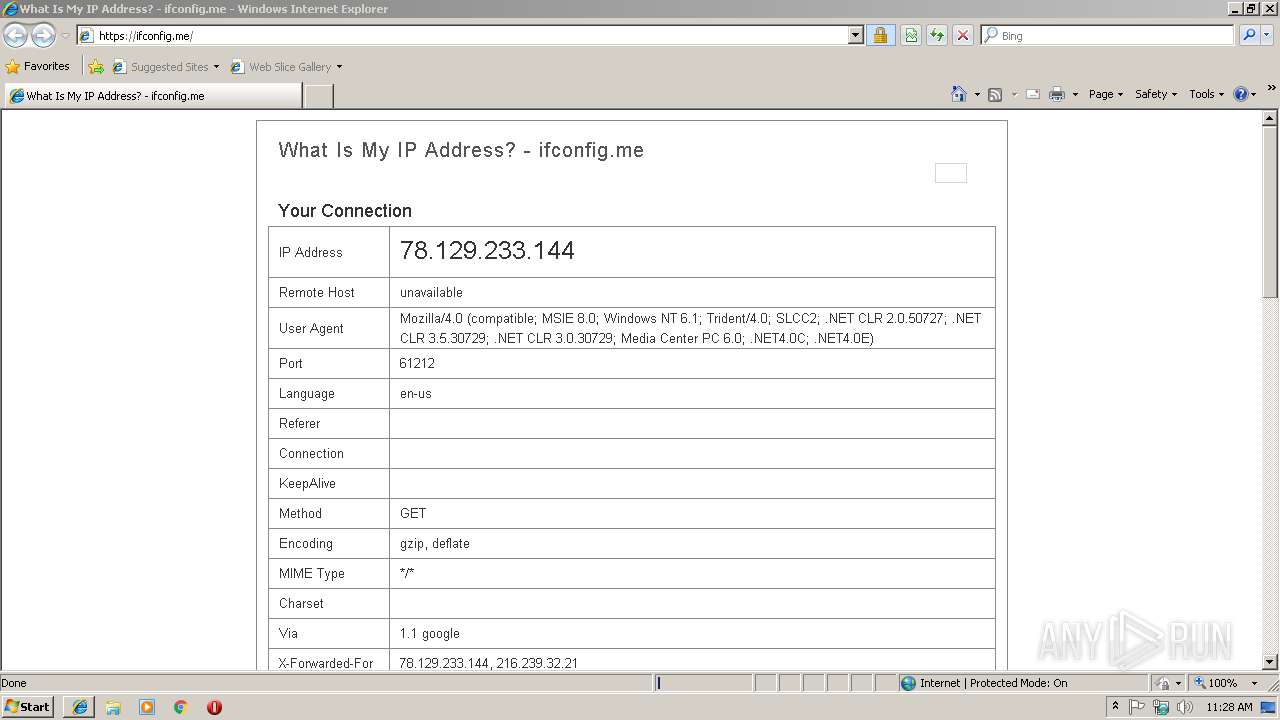Open Action Center flag tray icon
The width and height of the screenshot is (1280, 720).
pyautogui.click(x=1137, y=707)
